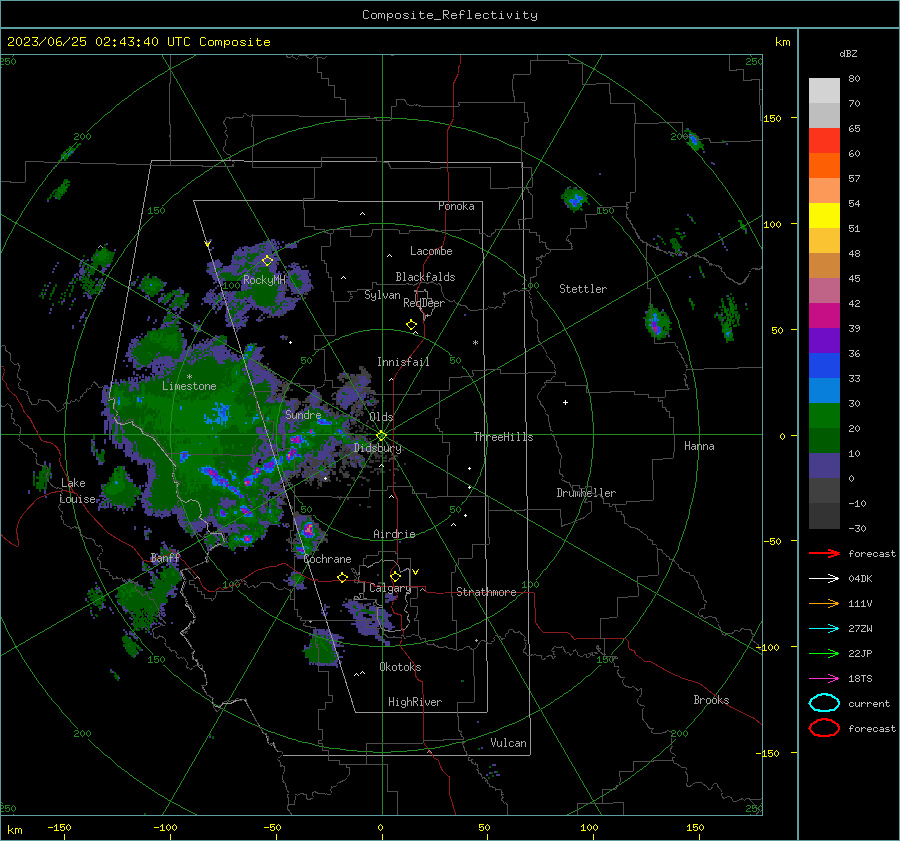This screenshot has width=900, height=841.
Task: Click the Olds city label
Action: (x=381, y=417)
